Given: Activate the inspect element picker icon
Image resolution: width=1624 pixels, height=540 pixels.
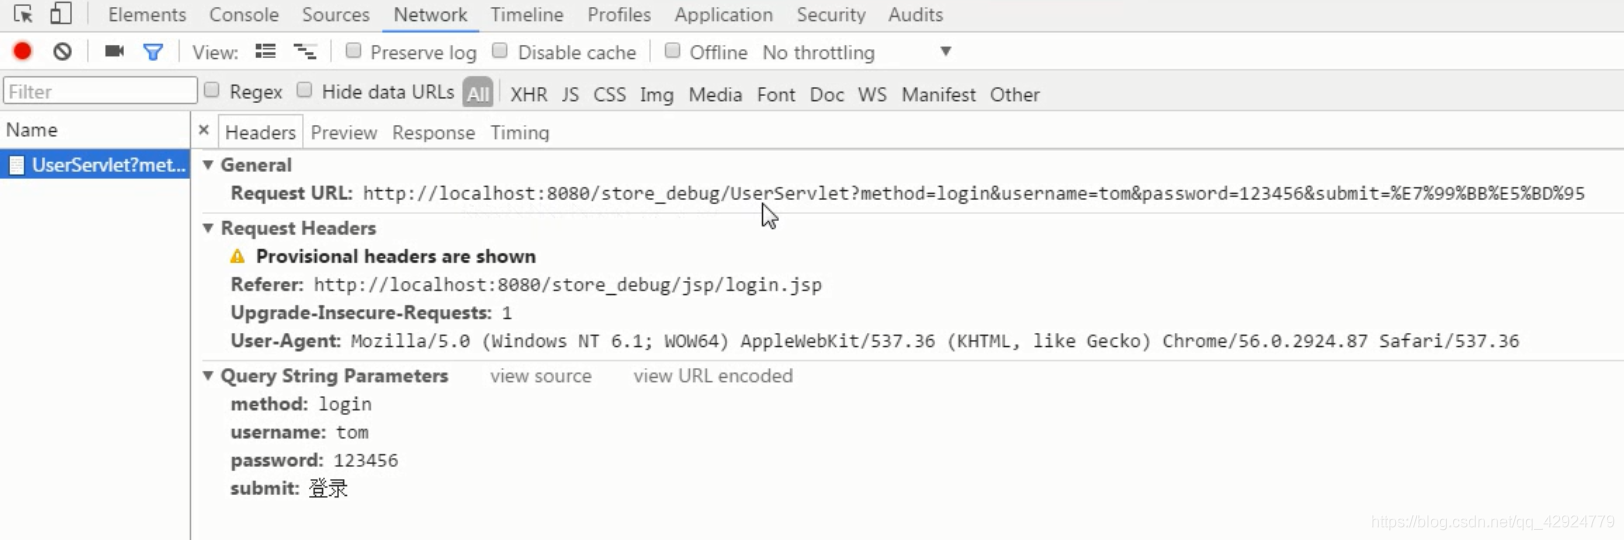Looking at the screenshot, I should tap(23, 14).
